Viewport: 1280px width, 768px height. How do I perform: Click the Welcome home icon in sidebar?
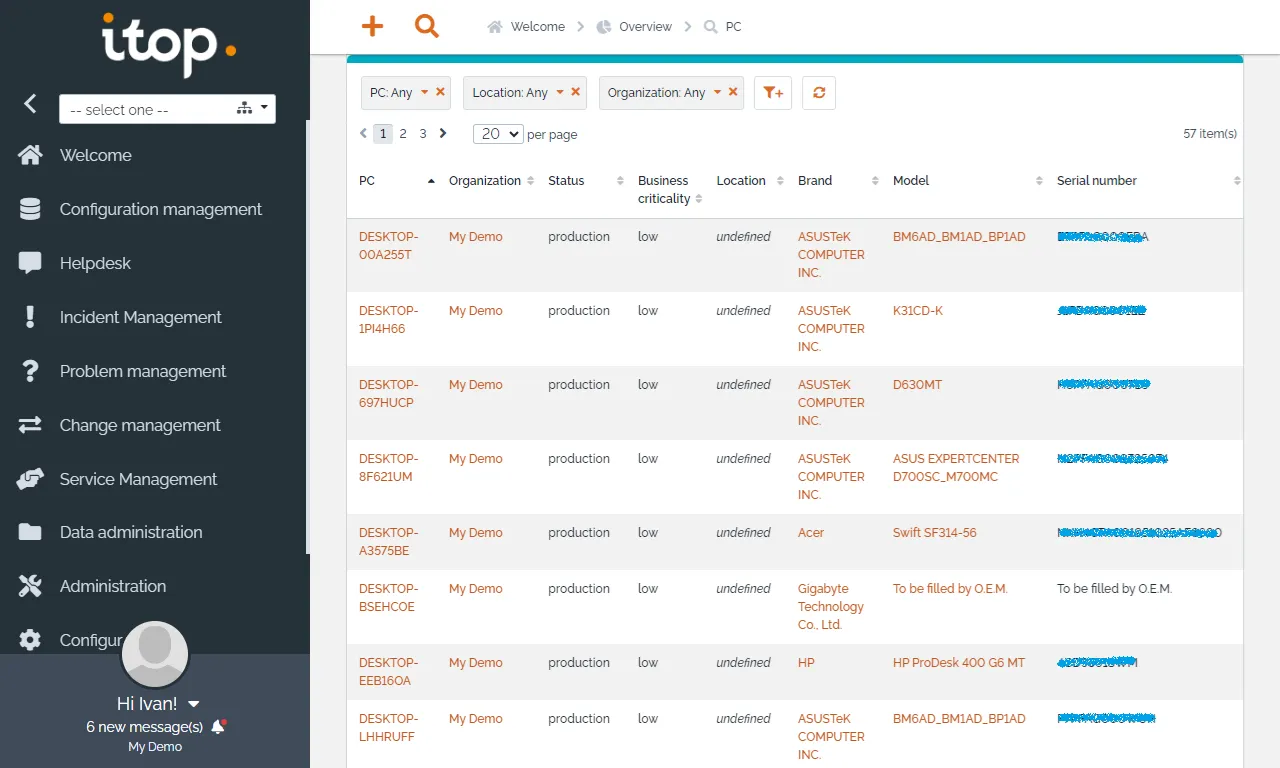click(x=30, y=155)
